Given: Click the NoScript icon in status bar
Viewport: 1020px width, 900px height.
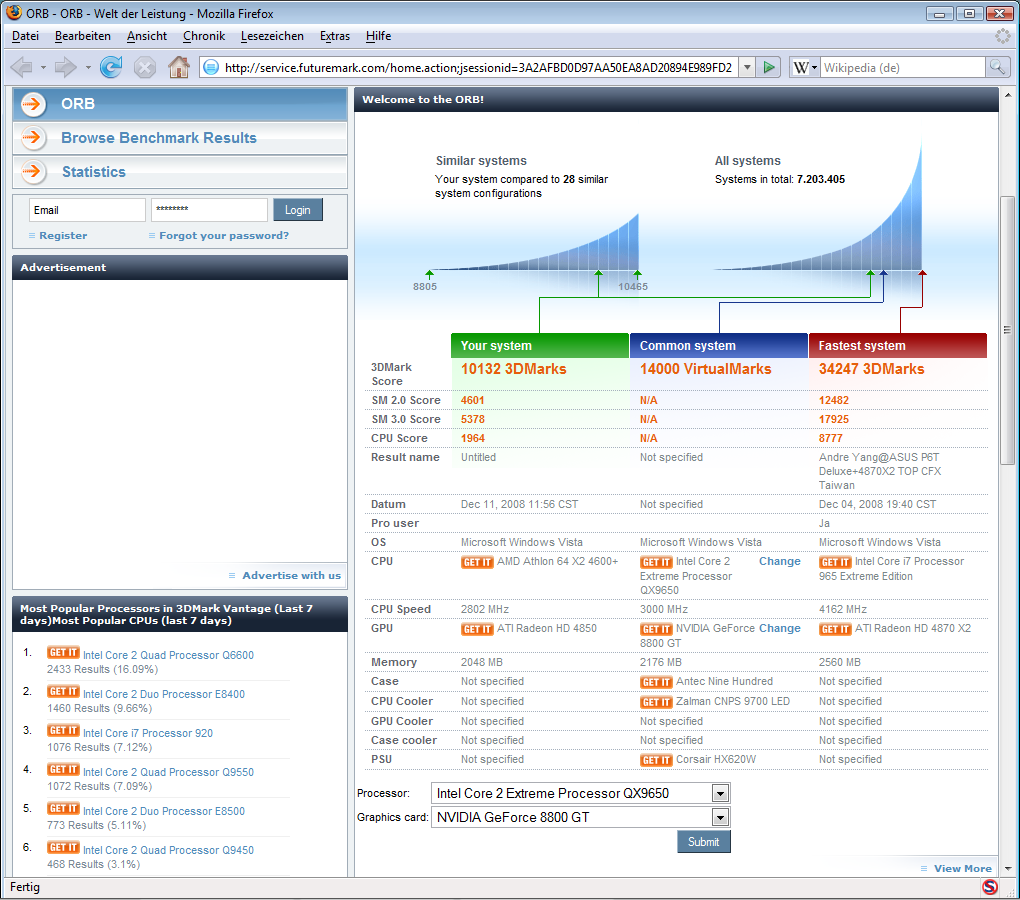Looking at the screenshot, I should click(x=990, y=887).
